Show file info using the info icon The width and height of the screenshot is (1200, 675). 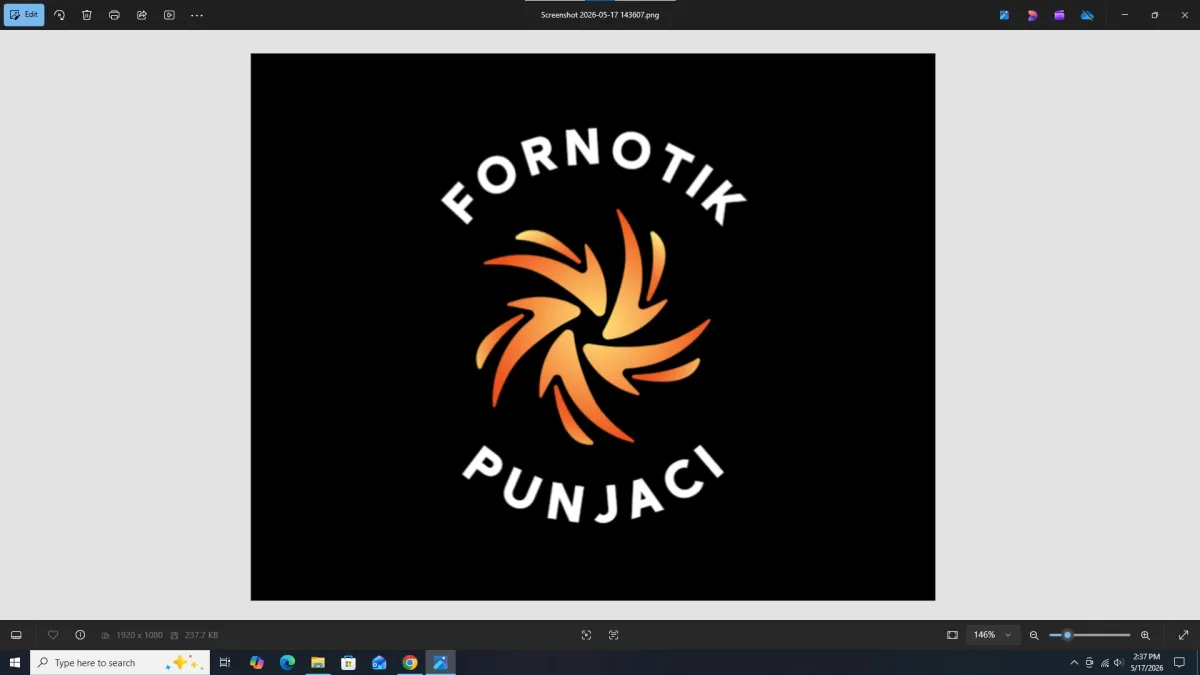[x=80, y=635]
